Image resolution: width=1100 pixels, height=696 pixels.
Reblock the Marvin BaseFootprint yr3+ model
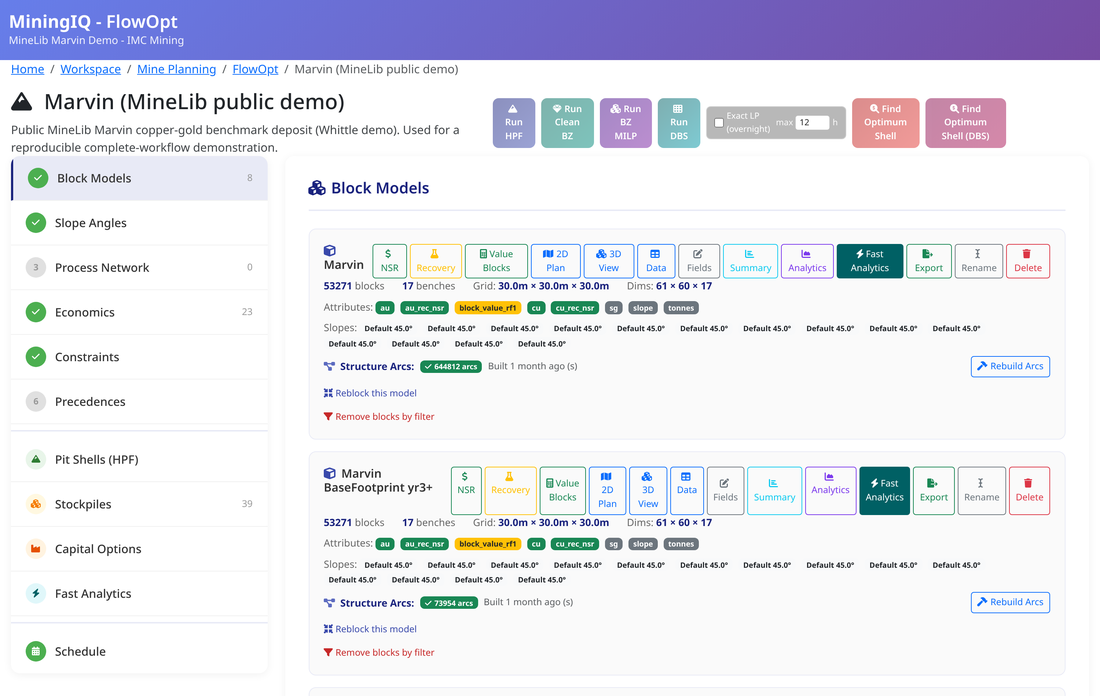tap(370, 629)
